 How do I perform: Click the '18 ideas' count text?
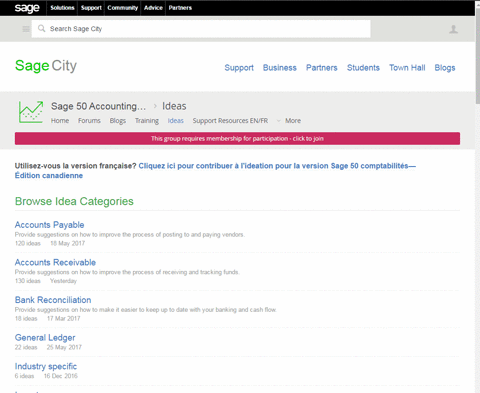[26, 318]
